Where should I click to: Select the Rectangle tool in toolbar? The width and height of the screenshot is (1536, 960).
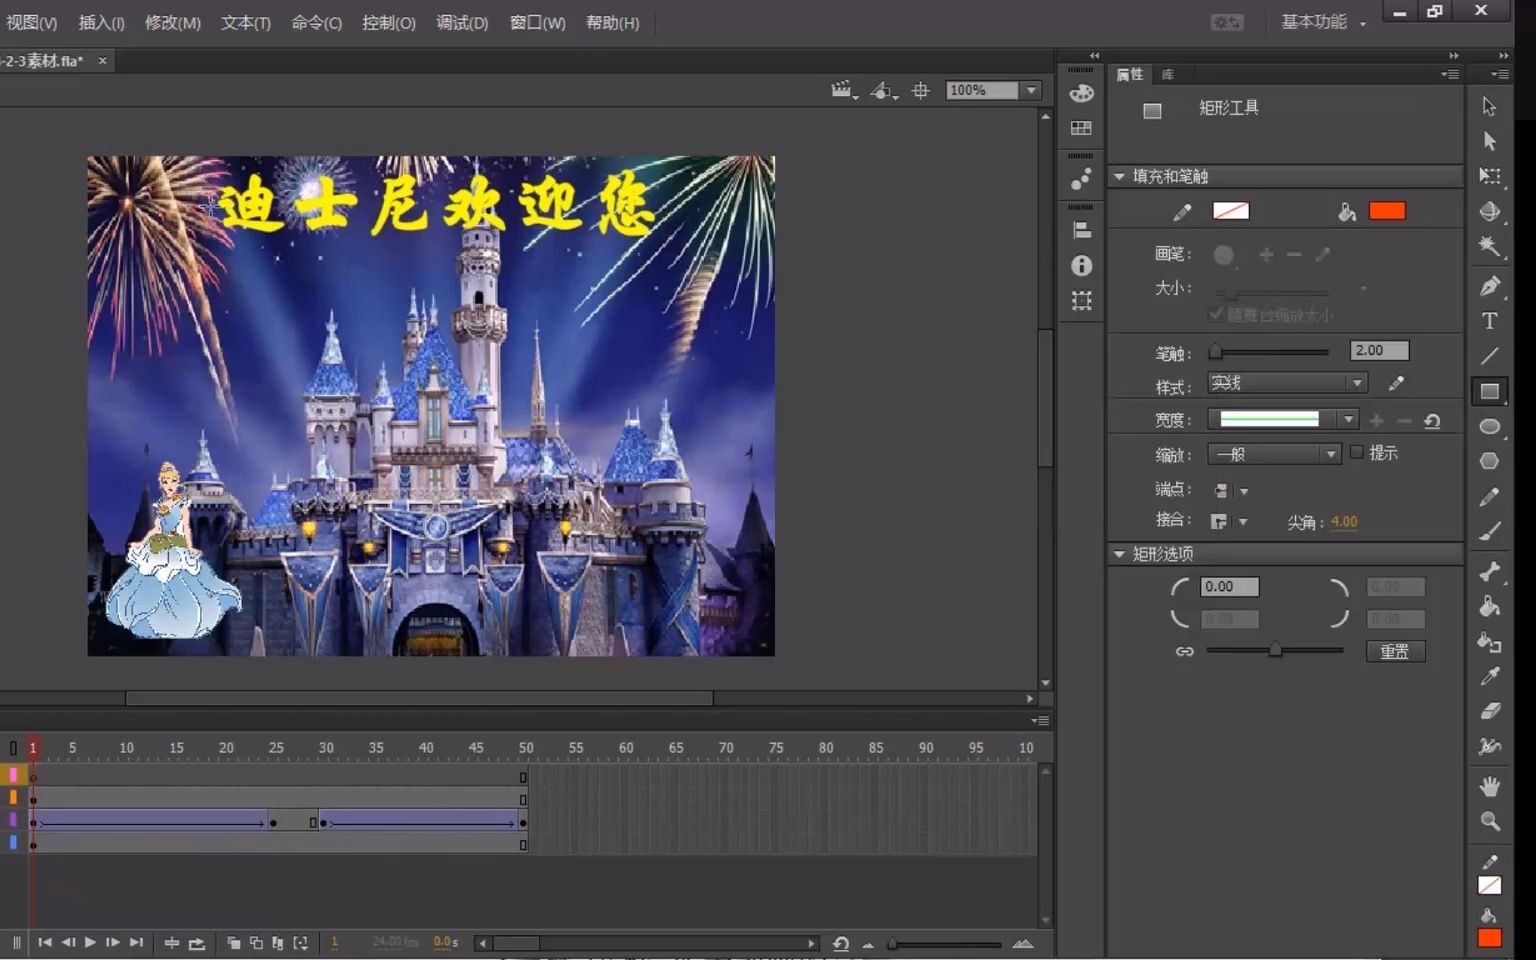point(1489,391)
